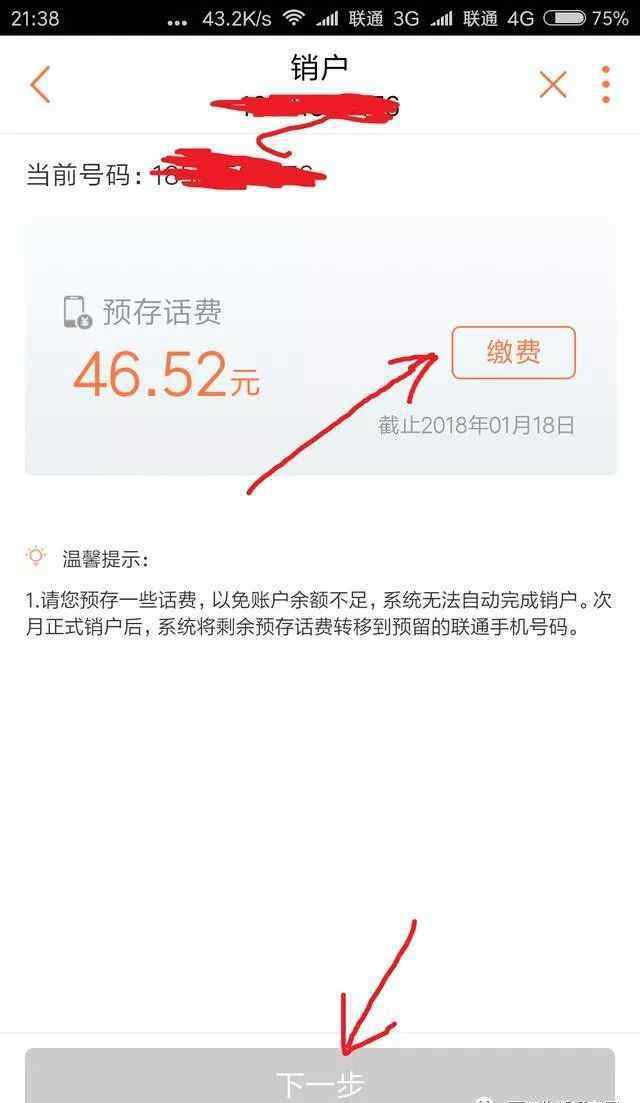This screenshot has height=1103, width=640.
Task: Tap the Wi-Fi status icon
Action: (293, 18)
